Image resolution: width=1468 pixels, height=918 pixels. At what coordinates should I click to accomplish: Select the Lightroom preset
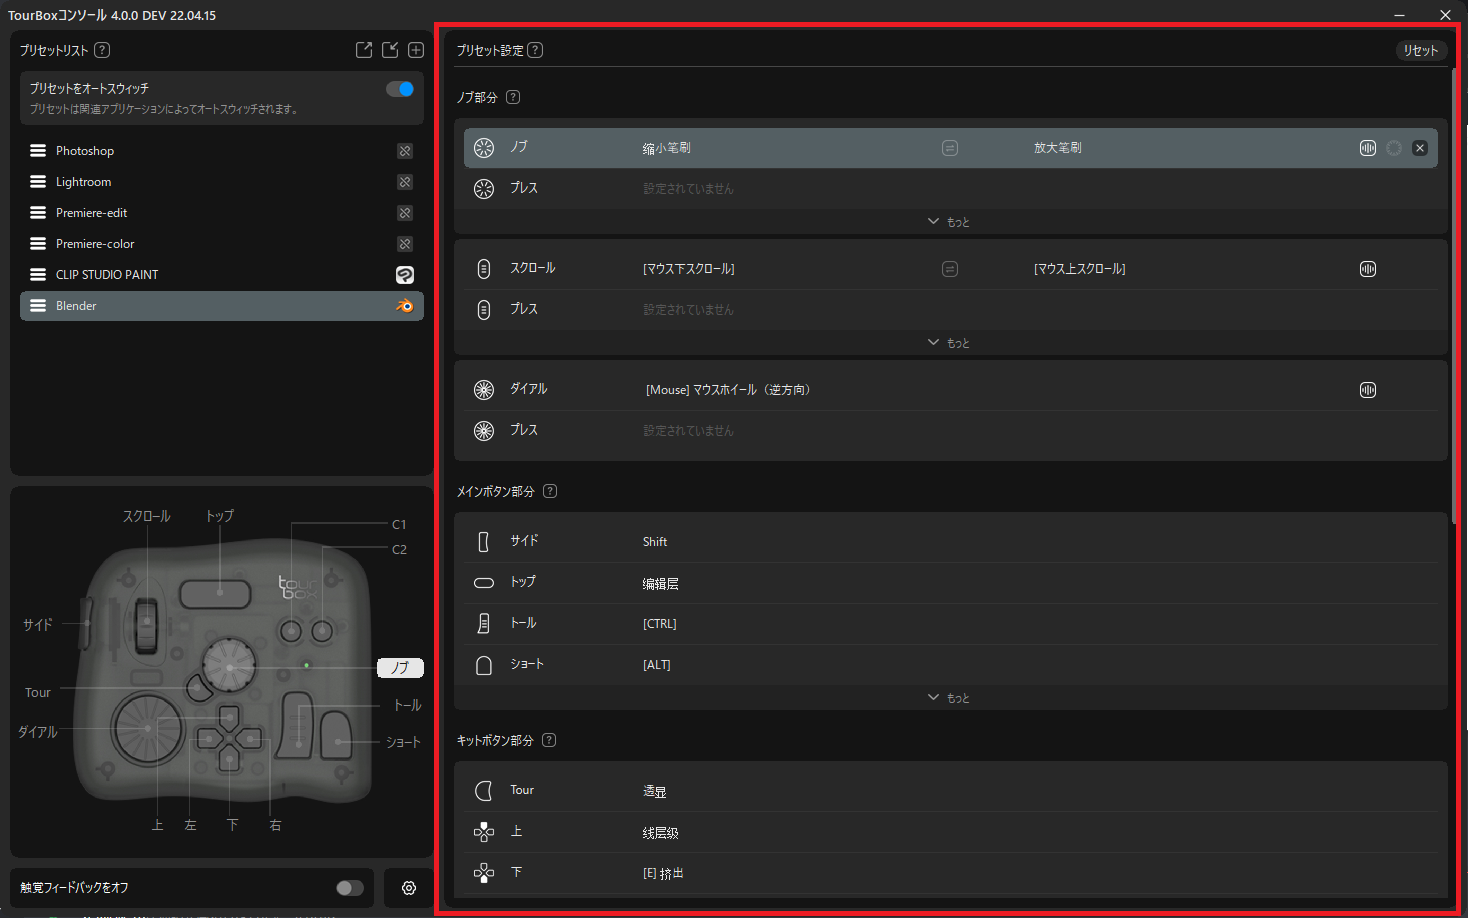pos(84,182)
